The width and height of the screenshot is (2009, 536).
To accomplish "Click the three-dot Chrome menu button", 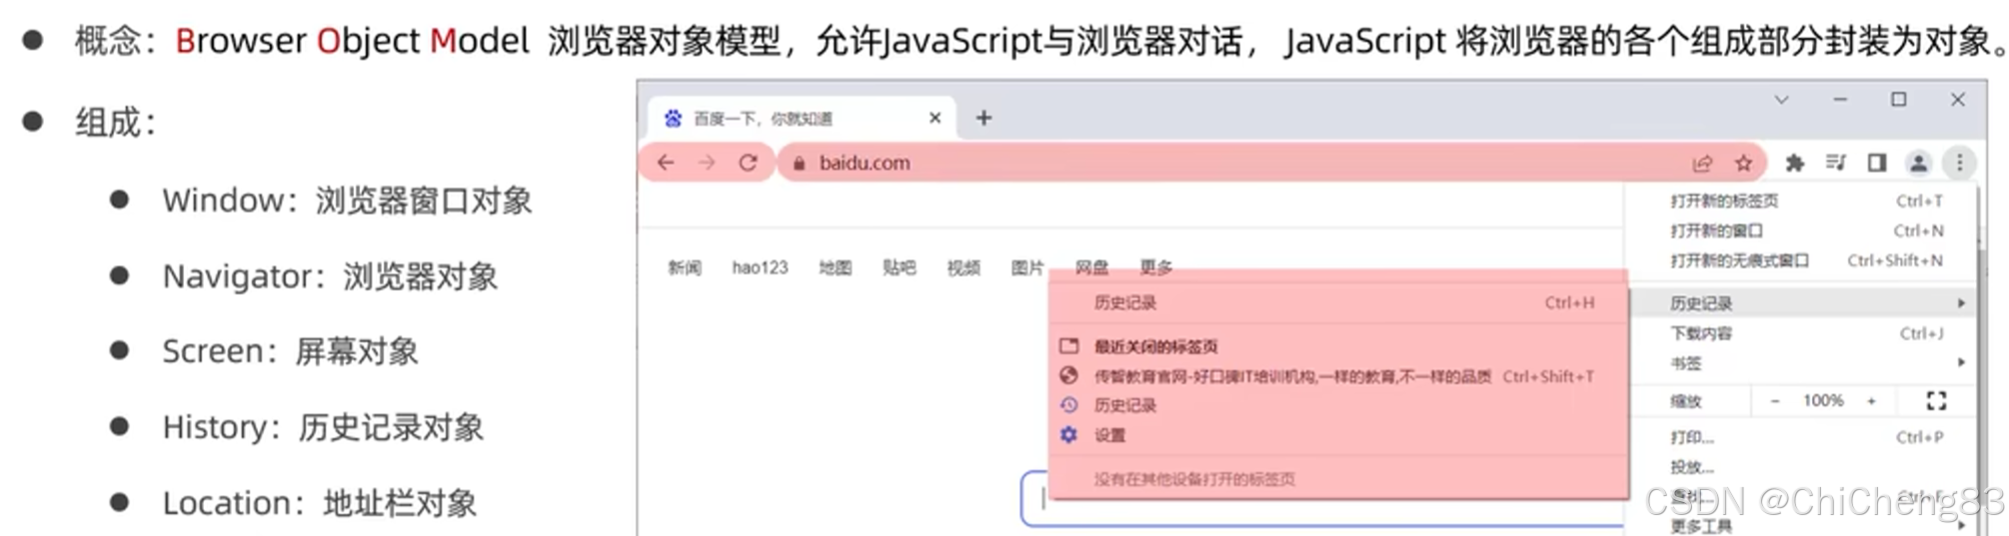I will pos(1959,162).
